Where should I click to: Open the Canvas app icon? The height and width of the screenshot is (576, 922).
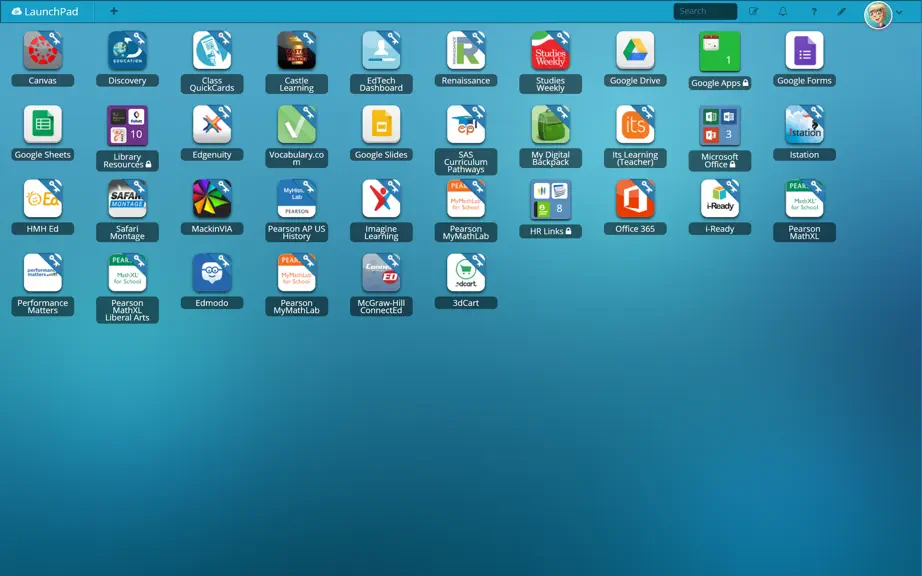click(x=42, y=51)
